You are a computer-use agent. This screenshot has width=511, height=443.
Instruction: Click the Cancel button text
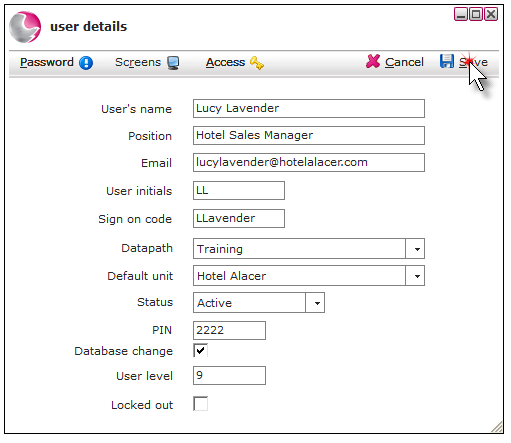pos(404,62)
